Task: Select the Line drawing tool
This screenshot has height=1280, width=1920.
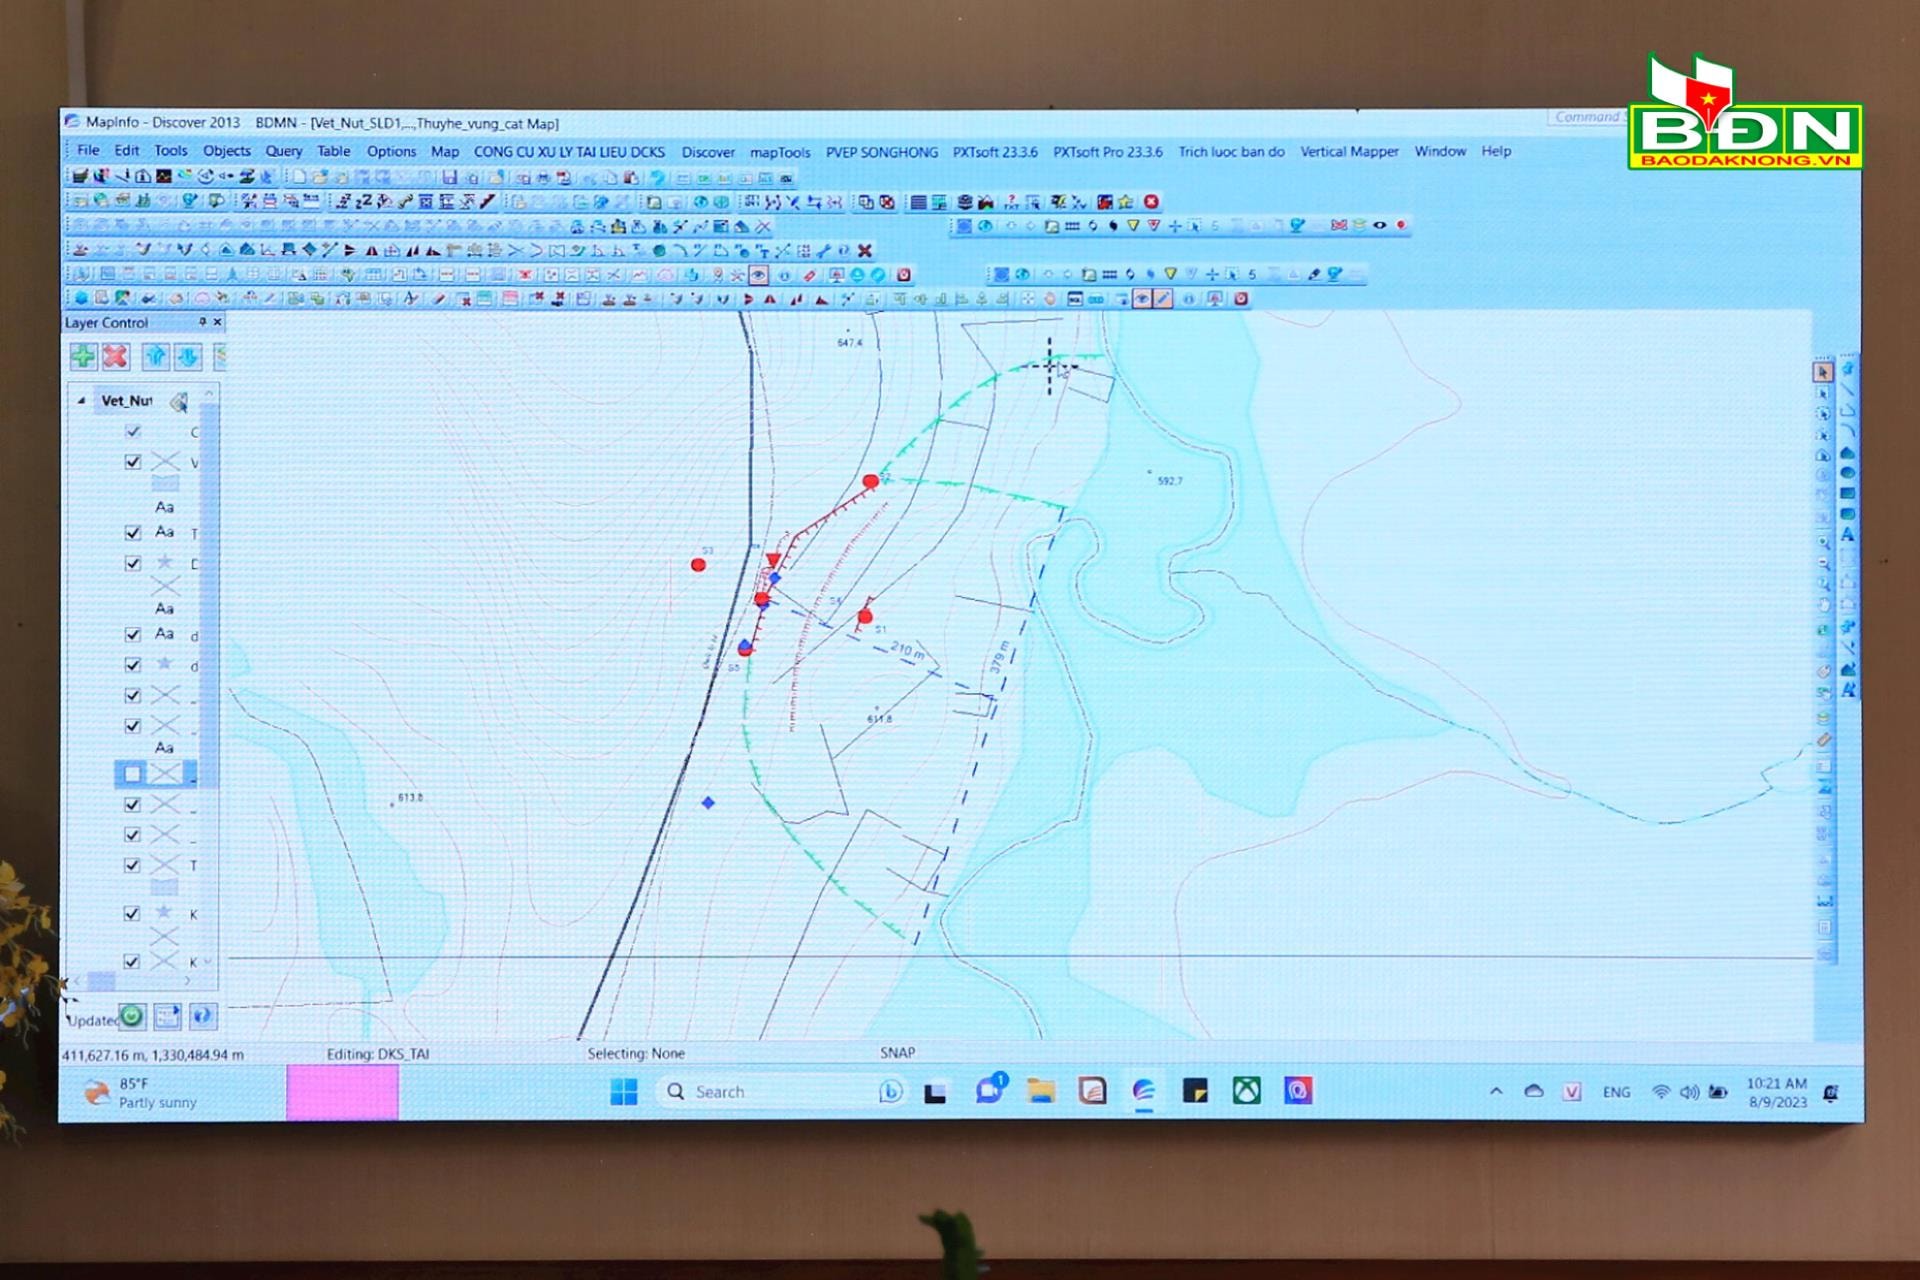Action: tap(1847, 390)
